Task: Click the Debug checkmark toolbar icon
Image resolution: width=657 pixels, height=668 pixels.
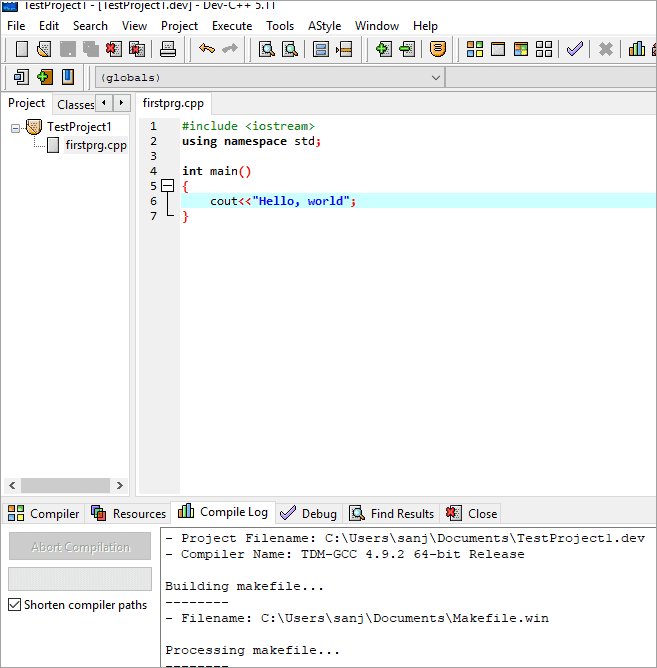Action: click(575, 49)
